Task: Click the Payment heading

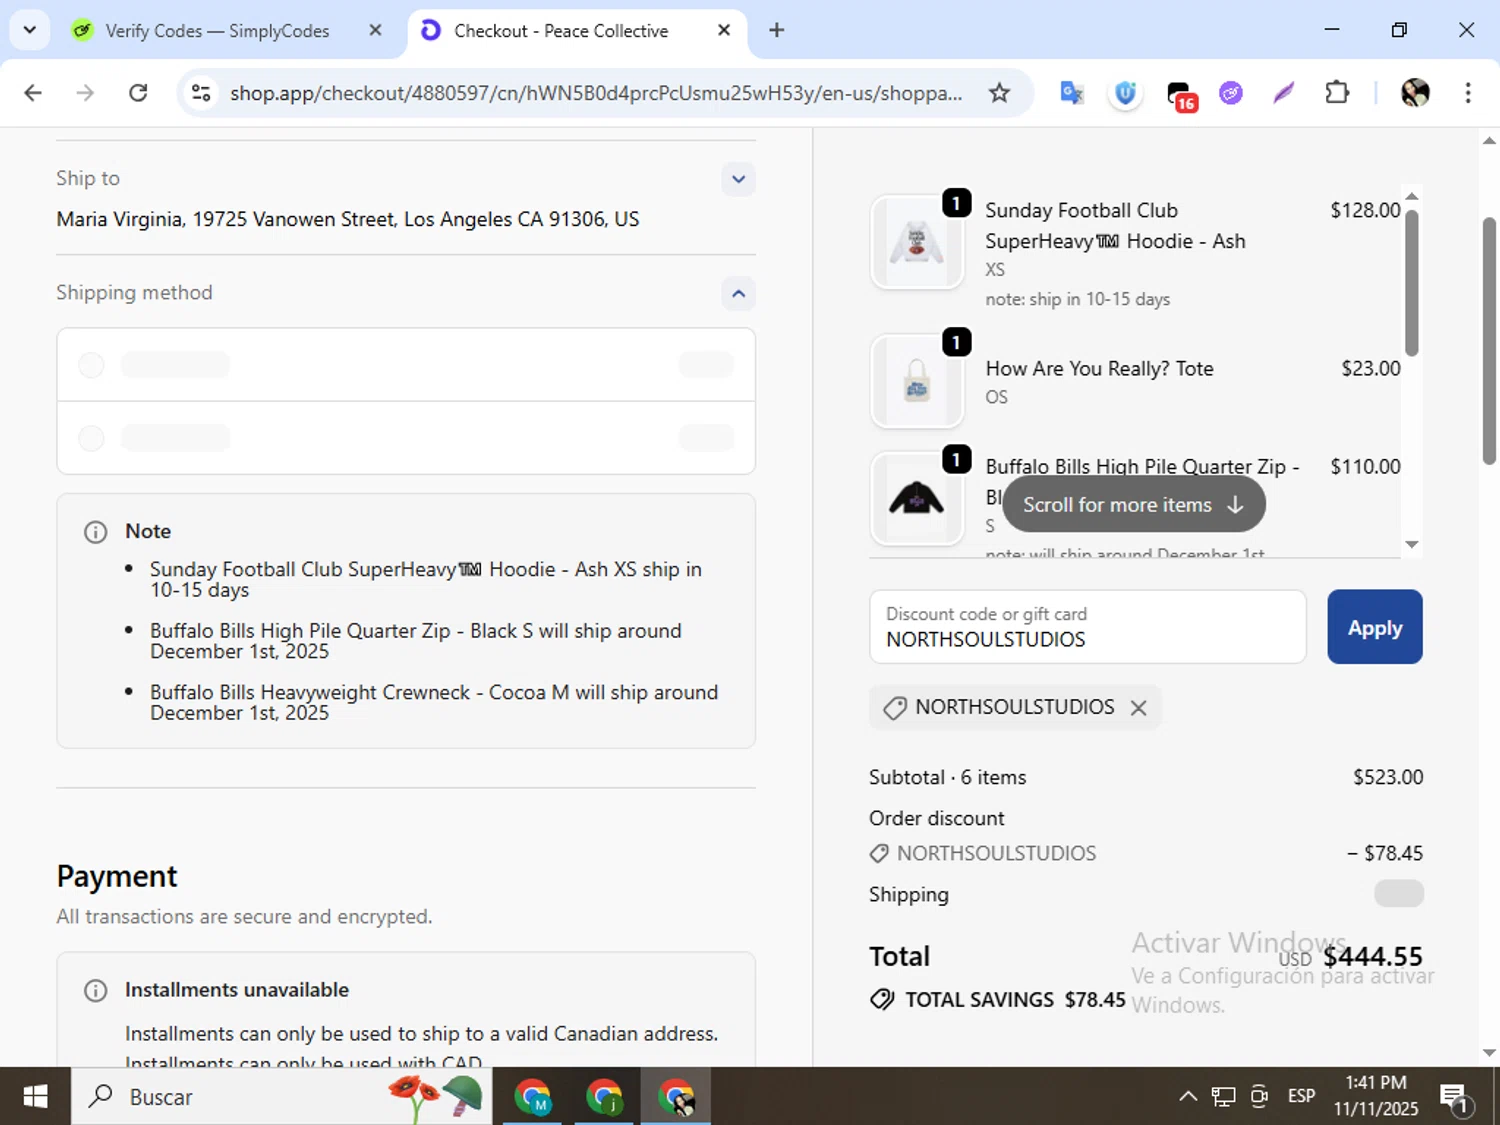Action: [117, 877]
